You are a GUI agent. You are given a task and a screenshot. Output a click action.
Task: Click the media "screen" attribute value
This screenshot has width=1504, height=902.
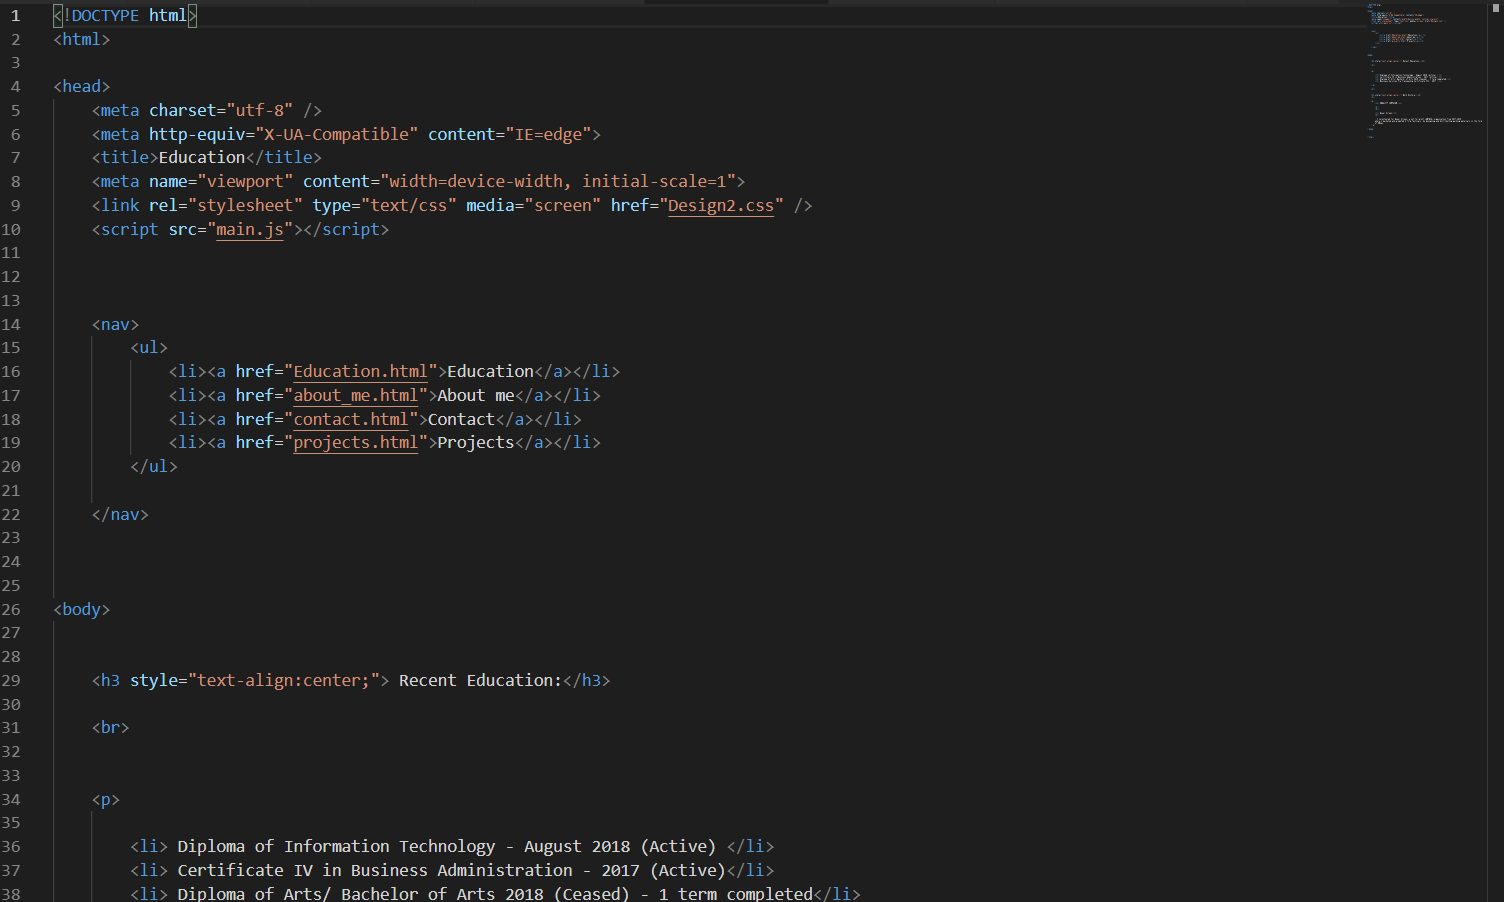tap(563, 206)
